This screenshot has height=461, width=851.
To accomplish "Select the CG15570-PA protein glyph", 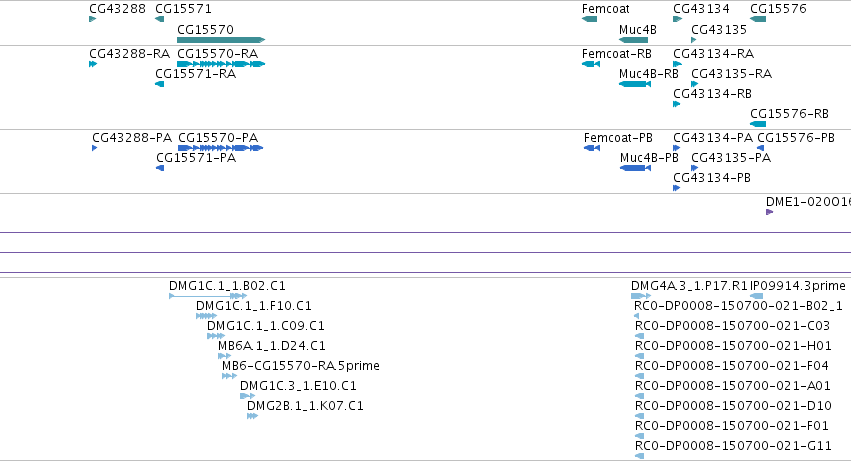I will [220, 148].
